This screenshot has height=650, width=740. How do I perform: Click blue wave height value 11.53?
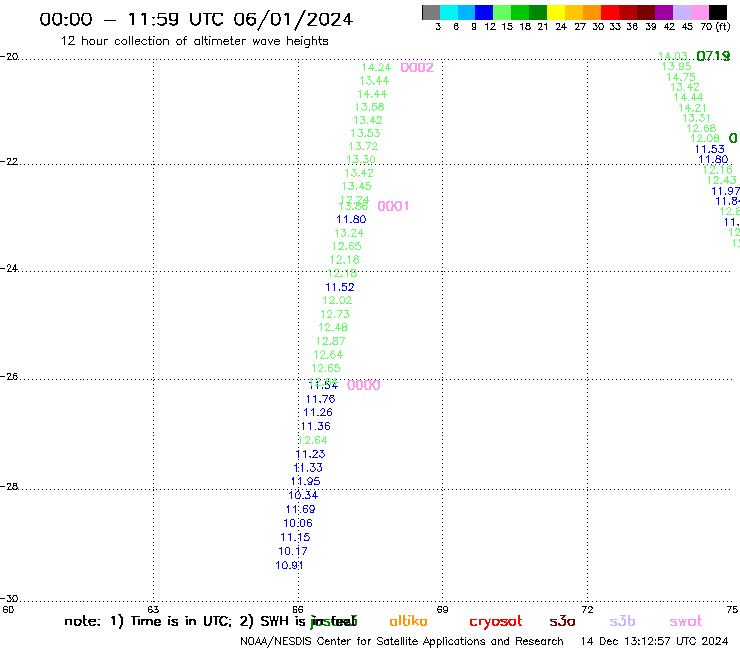point(710,149)
